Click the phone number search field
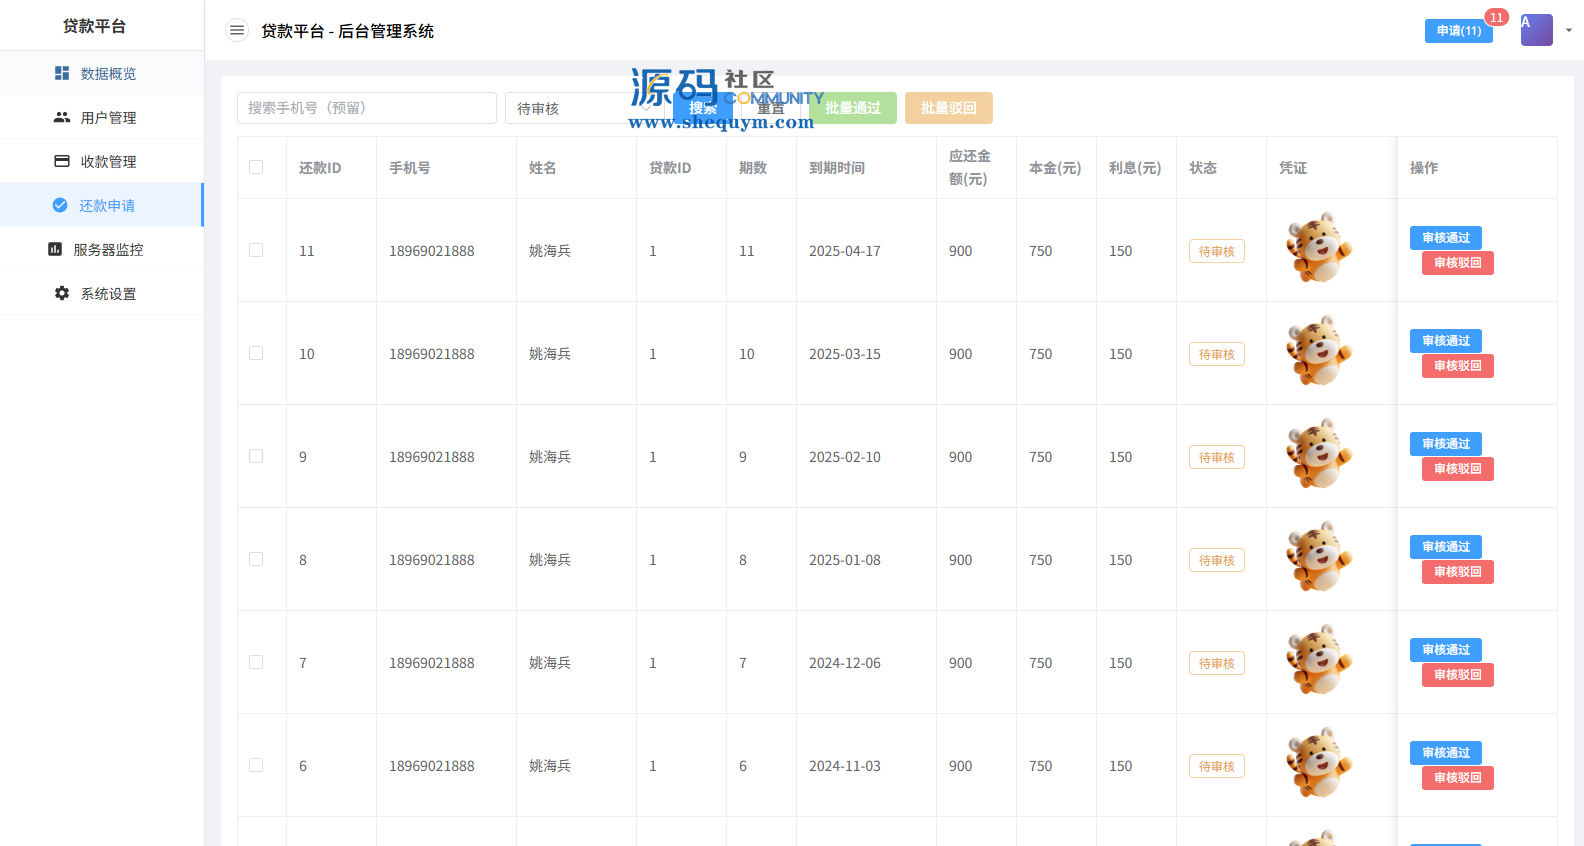The width and height of the screenshot is (1584, 846). point(367,108)
